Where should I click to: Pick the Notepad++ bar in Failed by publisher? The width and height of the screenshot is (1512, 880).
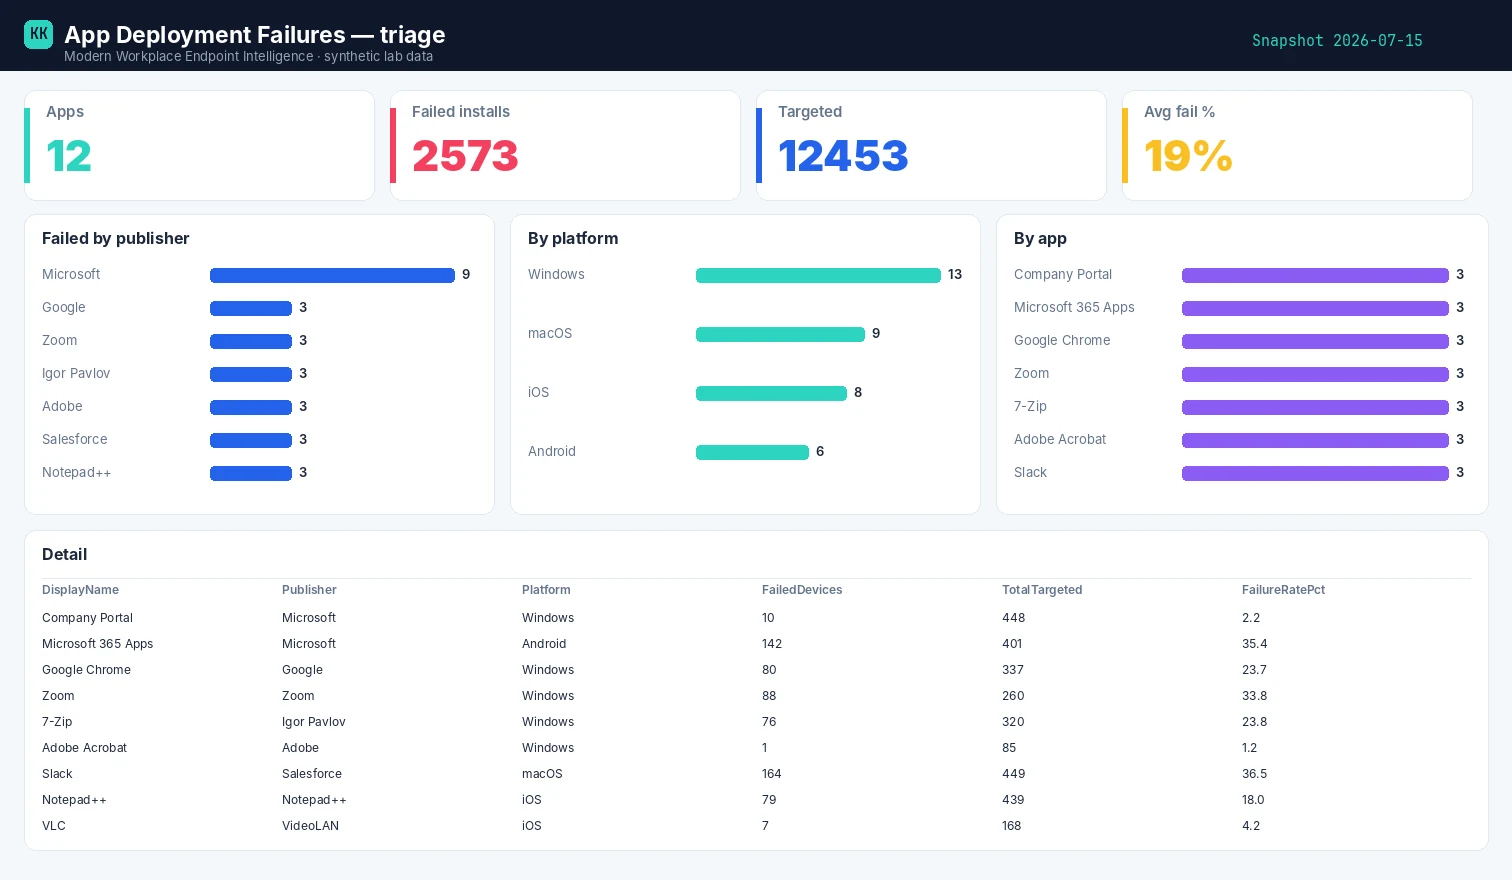click(x=251, y=473)
